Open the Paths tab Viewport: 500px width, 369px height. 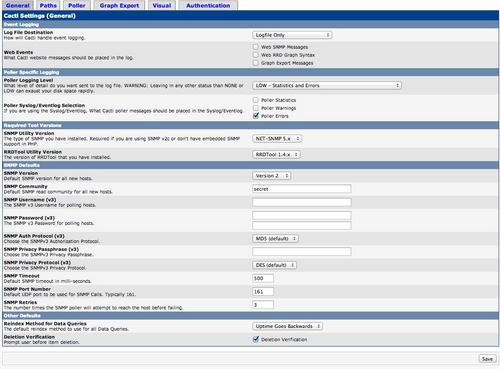pos(48,5)
